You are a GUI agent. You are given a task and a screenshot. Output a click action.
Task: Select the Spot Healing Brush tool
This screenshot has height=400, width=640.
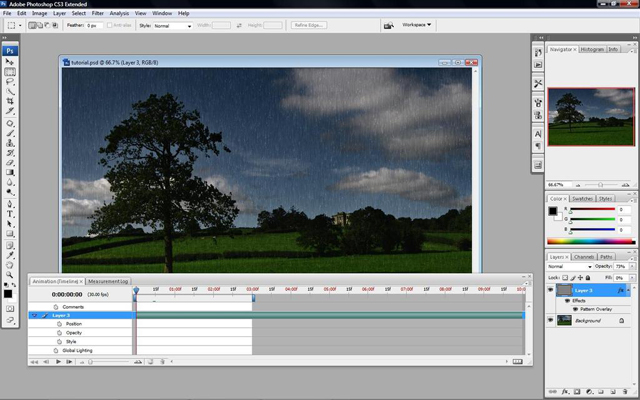(10, 124)
